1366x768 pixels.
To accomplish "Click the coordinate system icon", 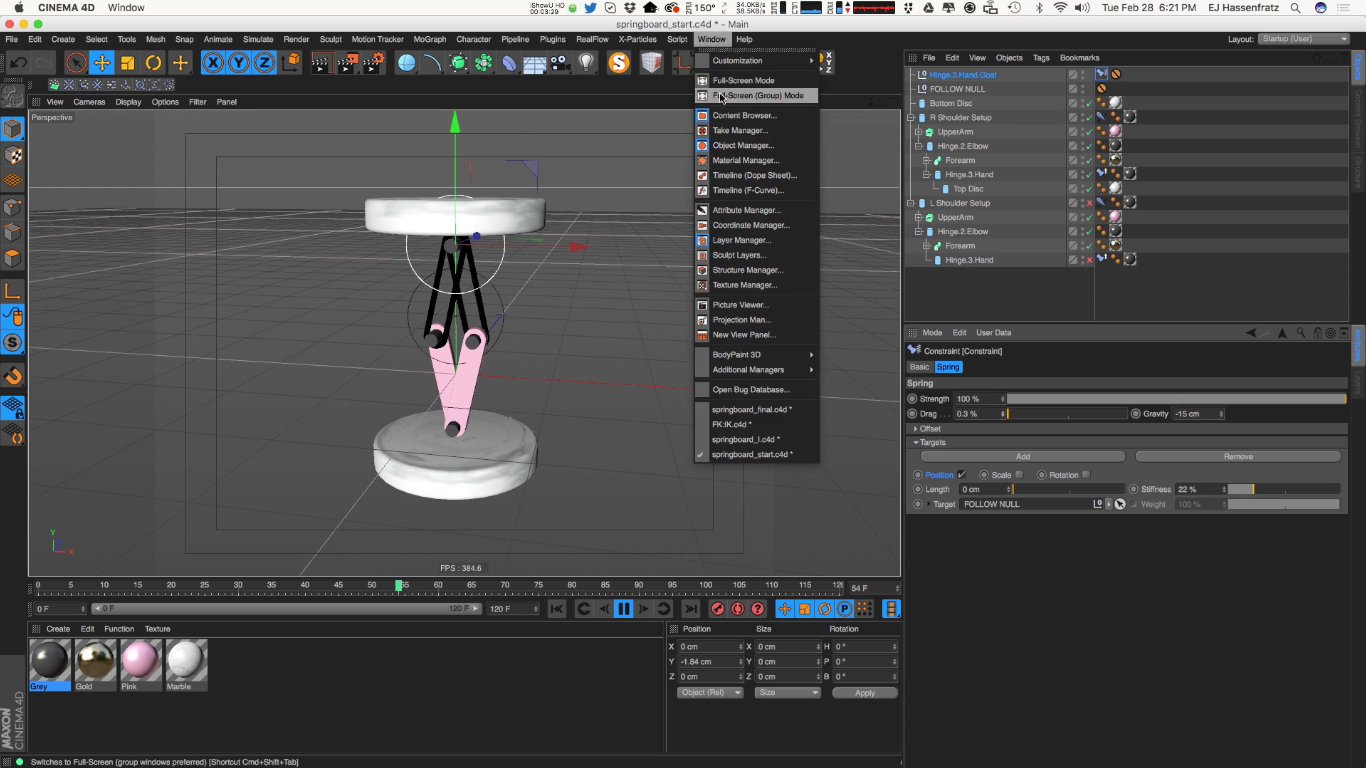I will (291, 63).
